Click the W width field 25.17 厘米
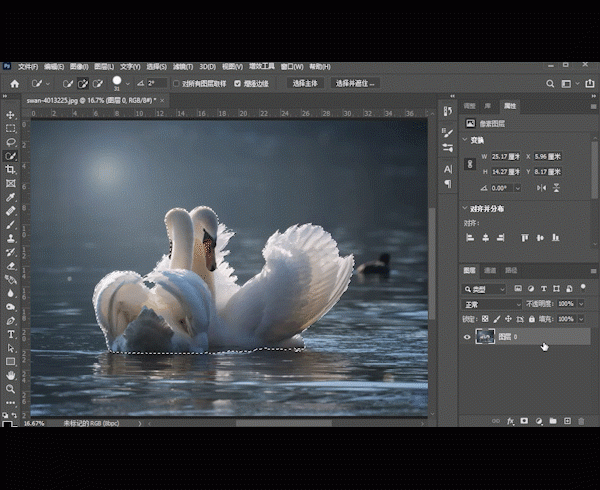 click(505, 156)
